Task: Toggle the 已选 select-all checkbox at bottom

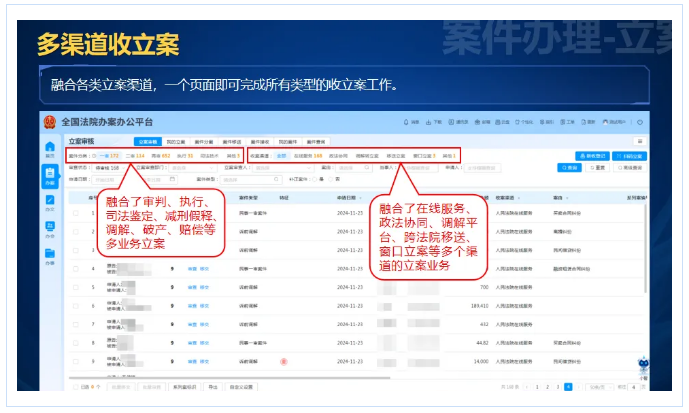Action: pos(76,386)
